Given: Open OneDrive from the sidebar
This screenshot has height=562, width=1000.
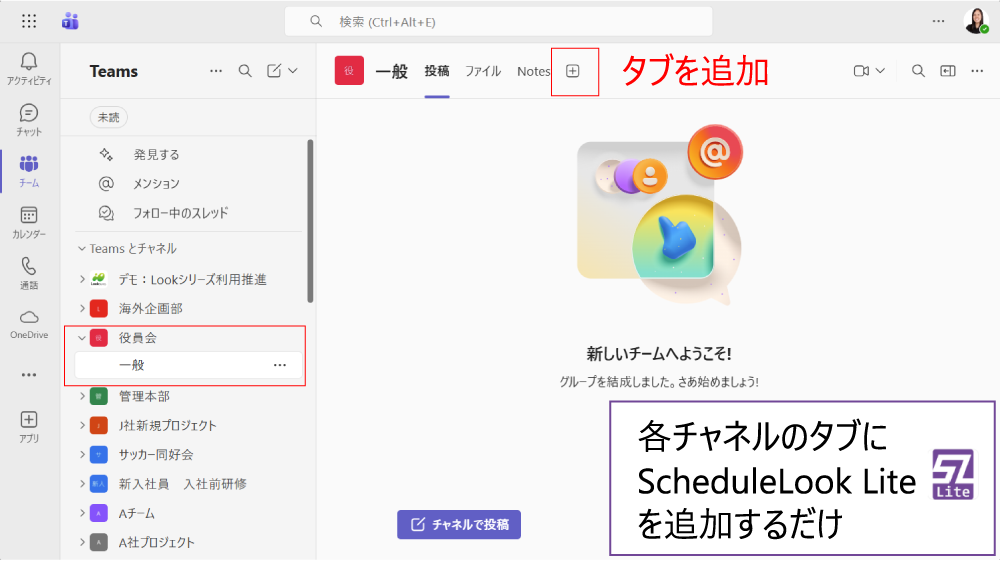Looking at the screenshot, I should pyautogui.click(x=29, y=318).
